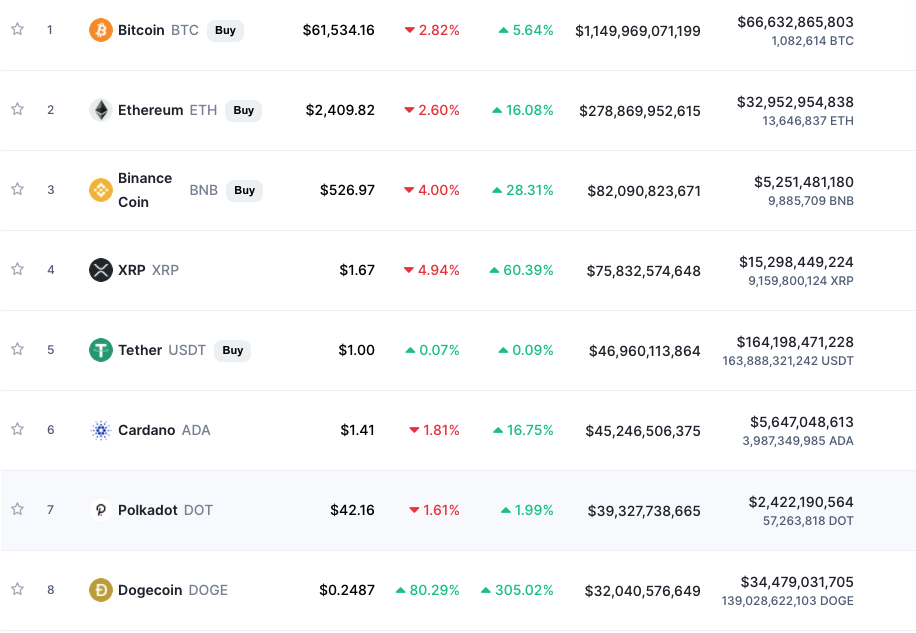Viewport: 916px width, 633px height.
Task: Click XRP price $1.67
Action: click(x=357, y=270)
